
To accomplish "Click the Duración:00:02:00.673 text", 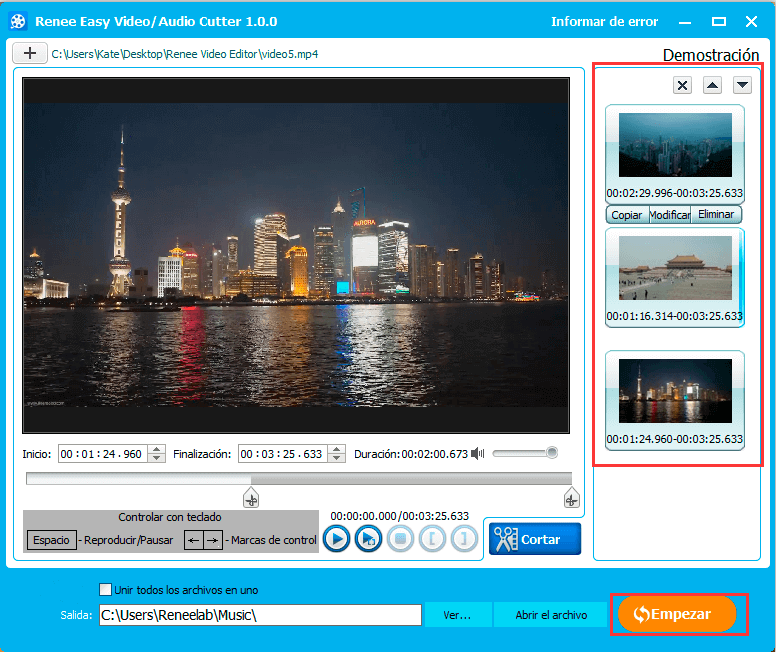I will click(411, 454).
